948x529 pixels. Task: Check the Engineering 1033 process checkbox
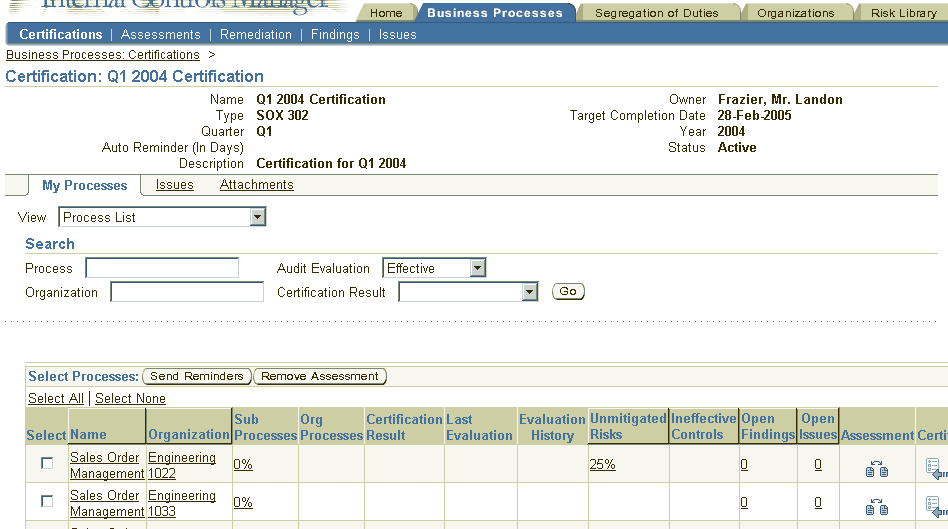[x=47, y=501]
